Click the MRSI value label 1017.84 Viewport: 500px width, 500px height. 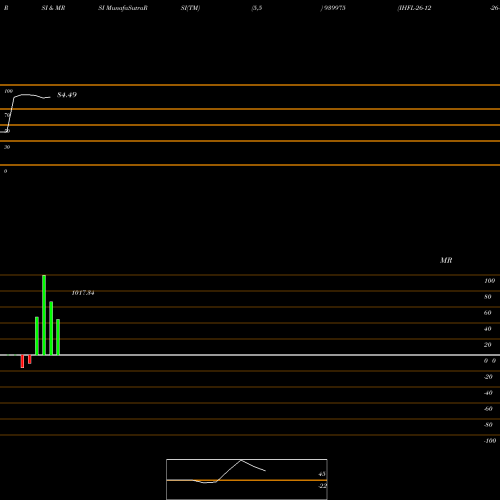[x=83, y=293]
